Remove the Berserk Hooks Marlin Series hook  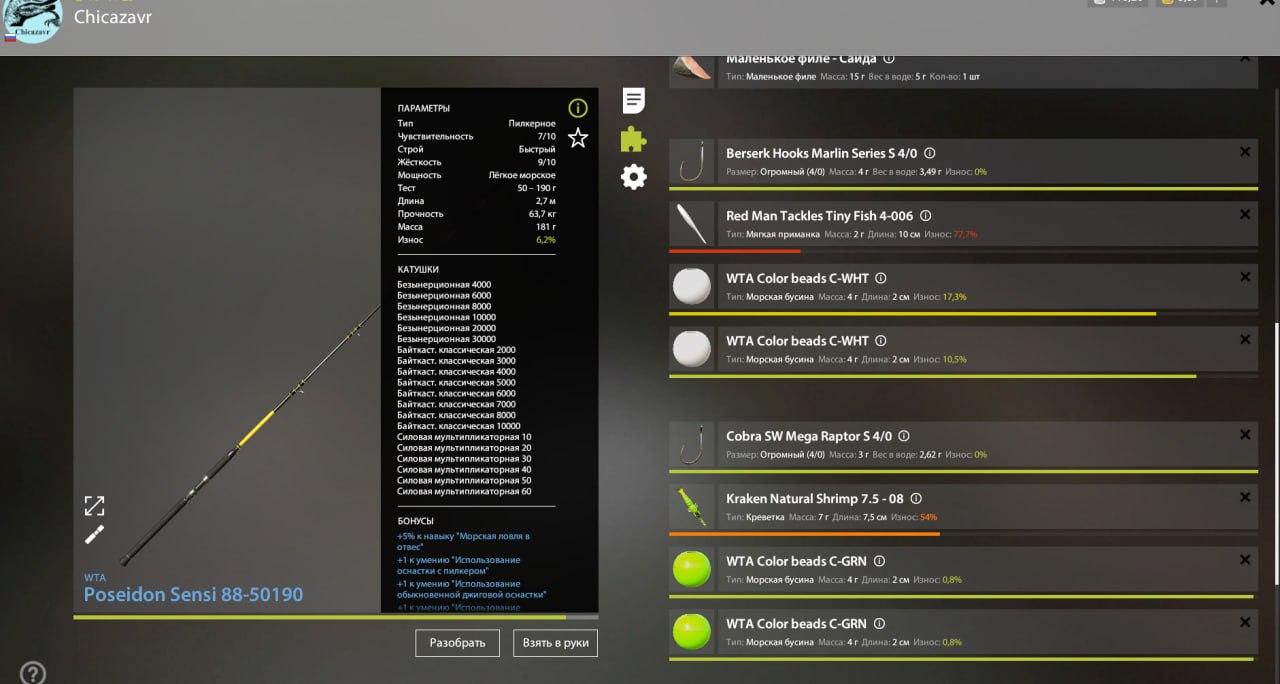tap(1245, 152)
